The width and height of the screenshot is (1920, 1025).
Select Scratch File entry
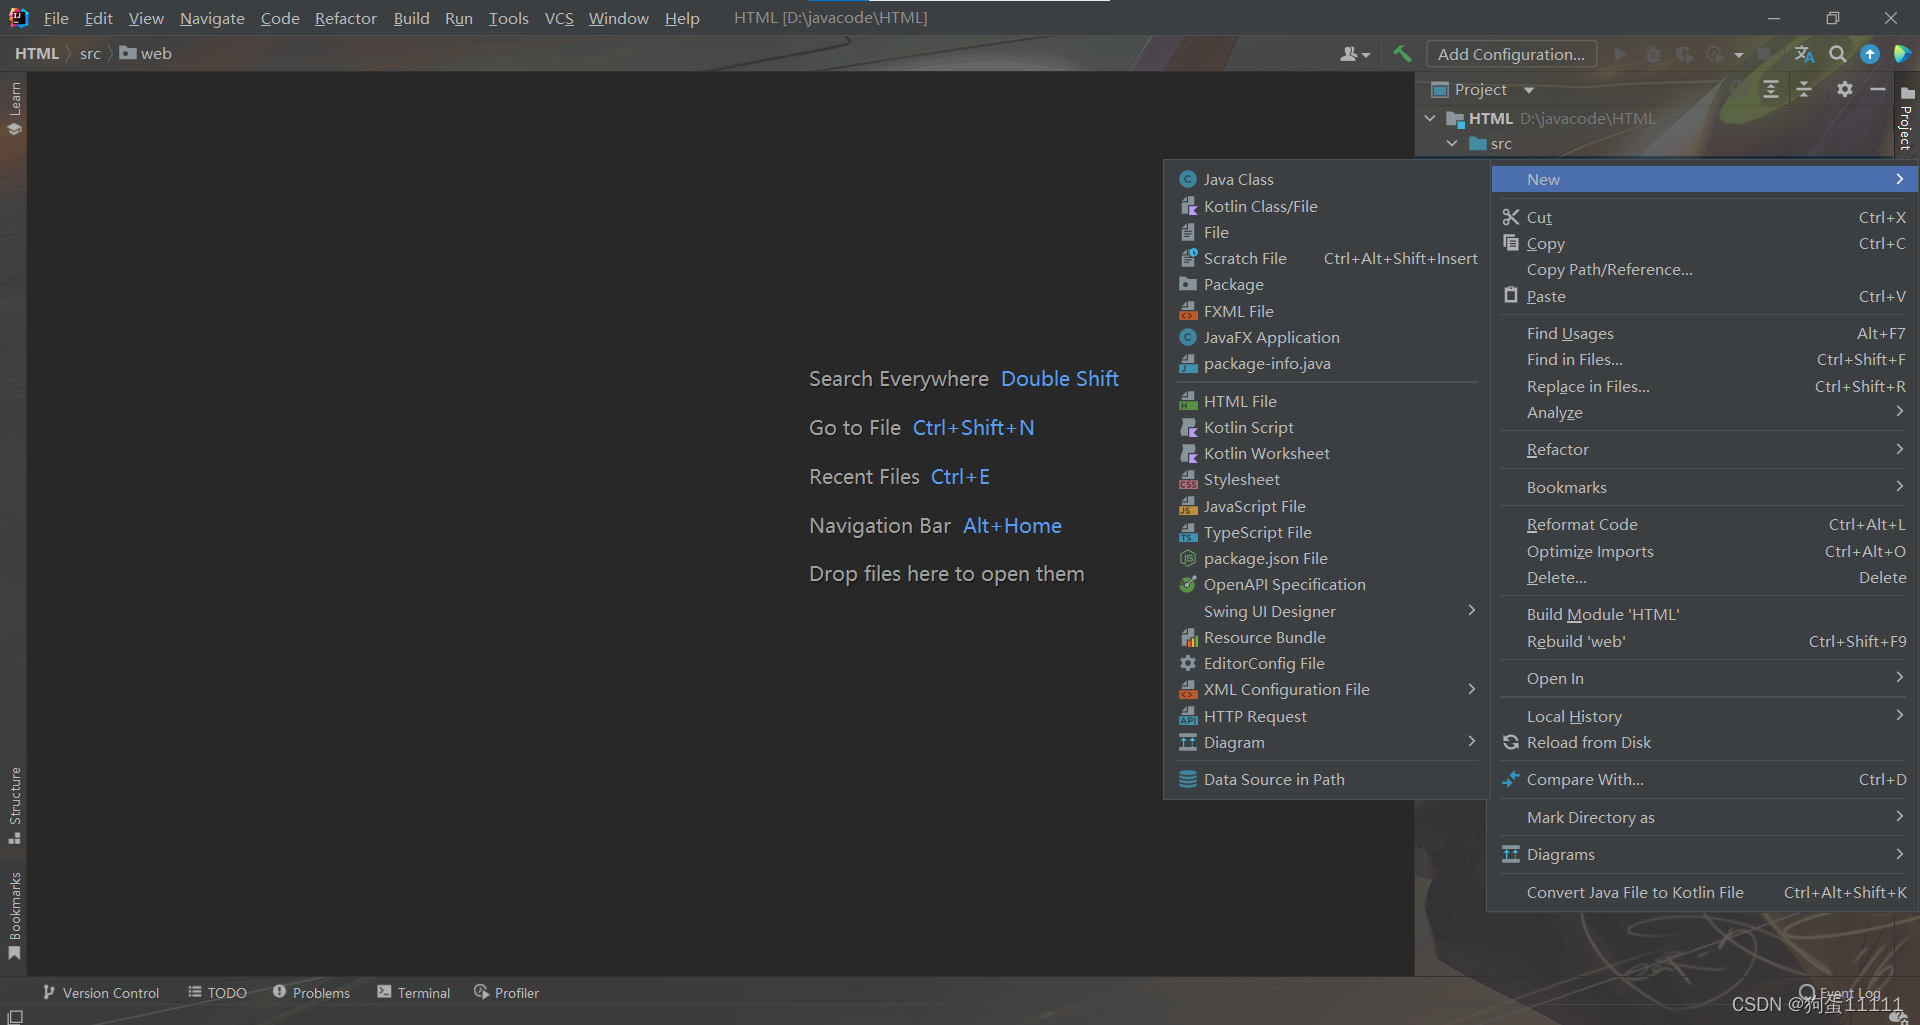(1327, 258)
